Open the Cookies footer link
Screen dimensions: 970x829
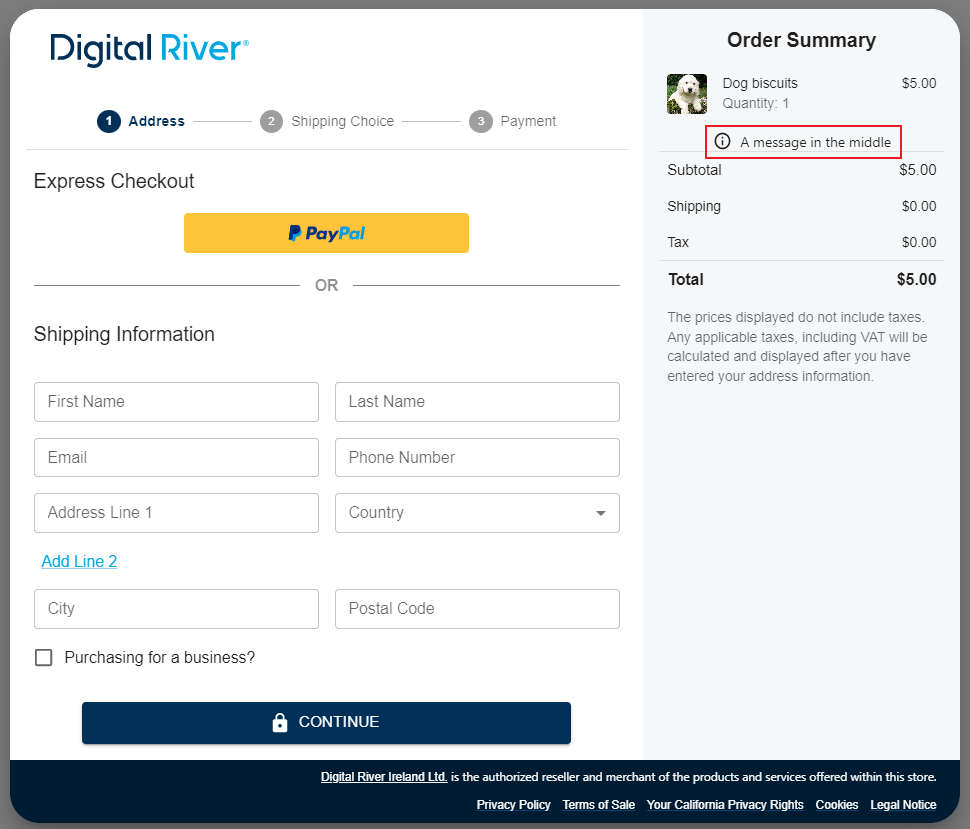point(836,804)
